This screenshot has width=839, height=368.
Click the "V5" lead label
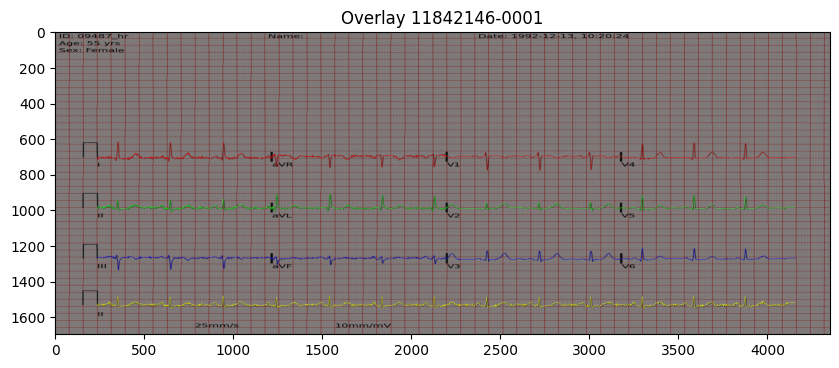pyautogui.click(x=628, y=216)
